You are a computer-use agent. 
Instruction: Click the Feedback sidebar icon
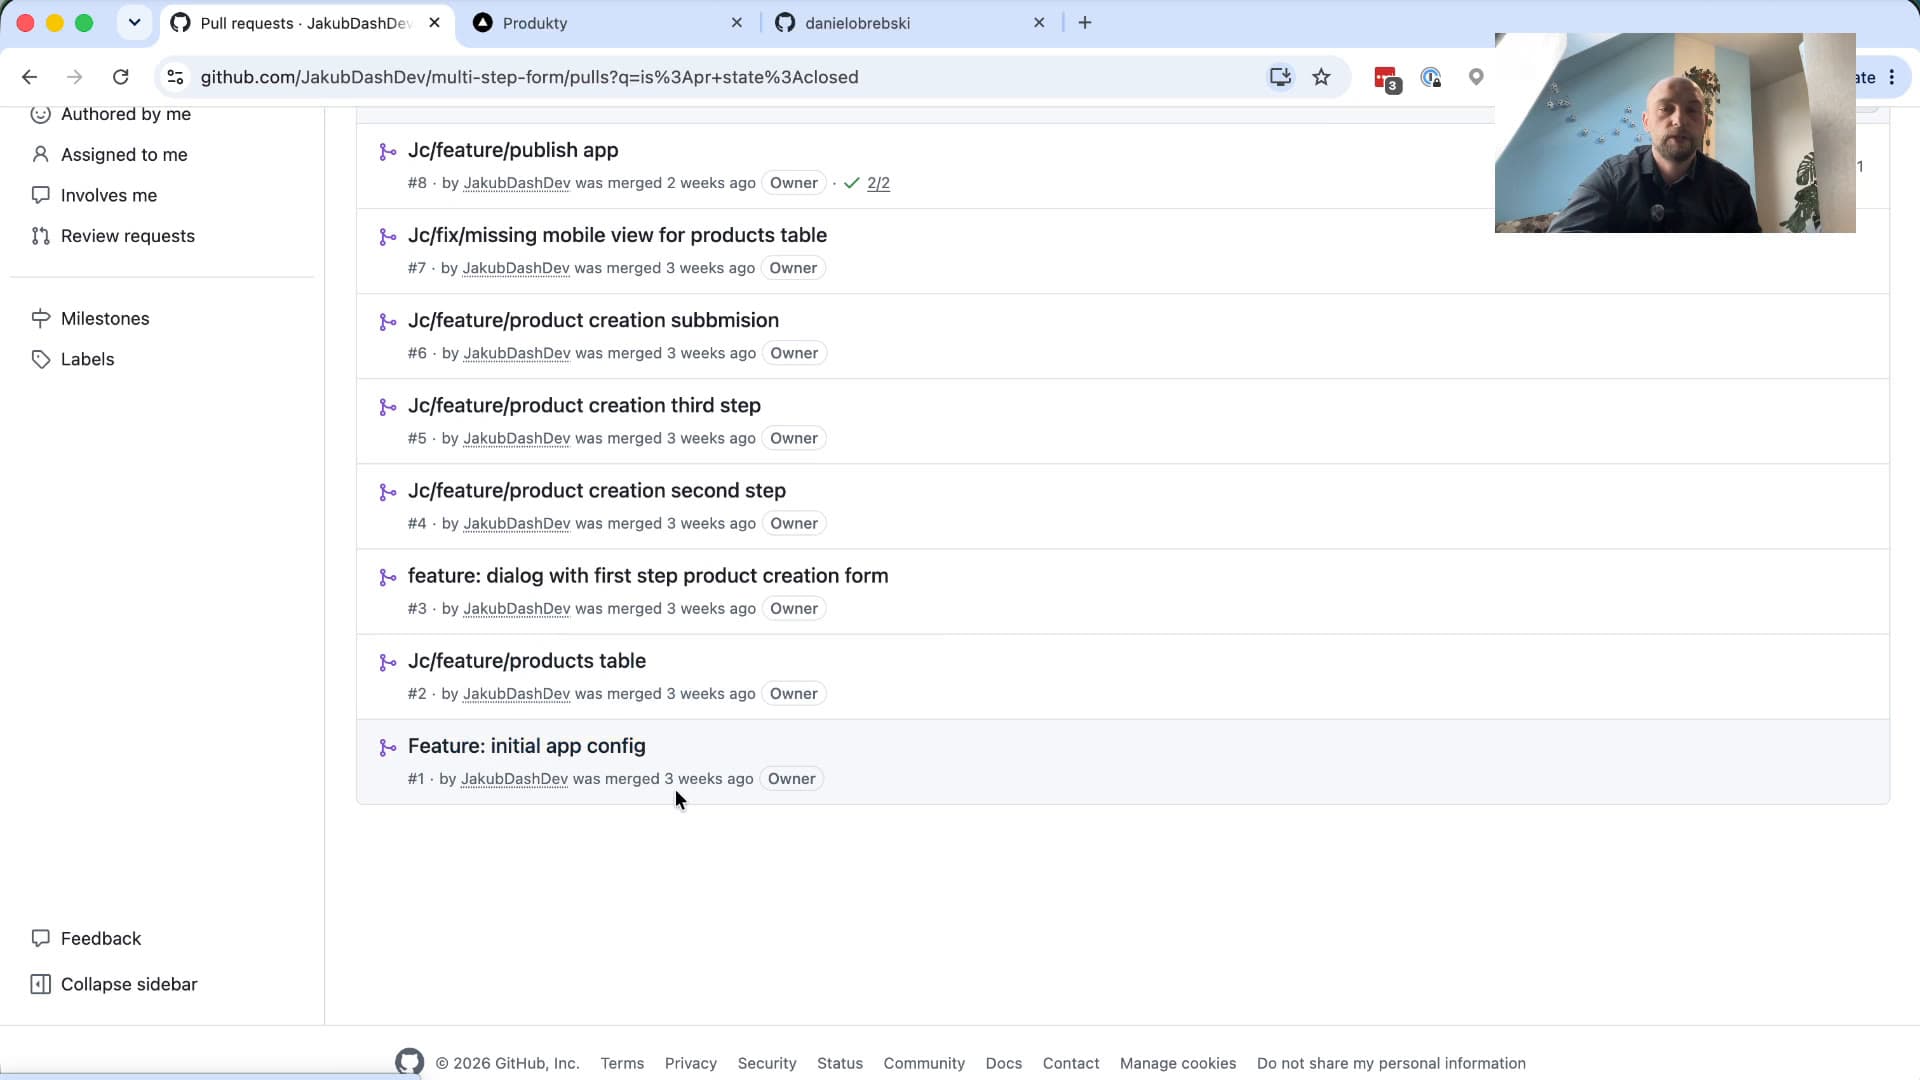coord(41,938)
